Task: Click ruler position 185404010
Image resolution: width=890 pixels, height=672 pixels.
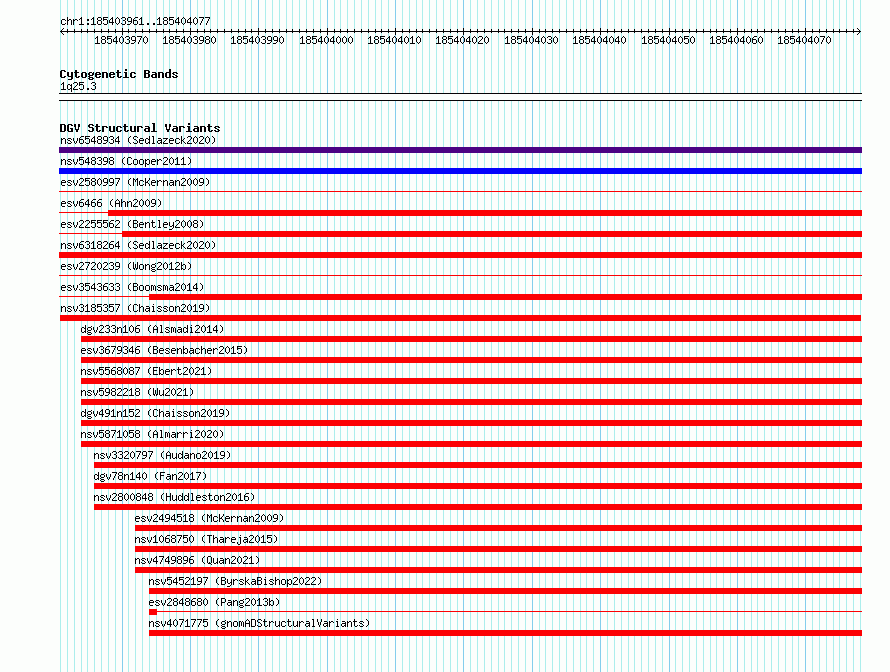Action: 394,40
